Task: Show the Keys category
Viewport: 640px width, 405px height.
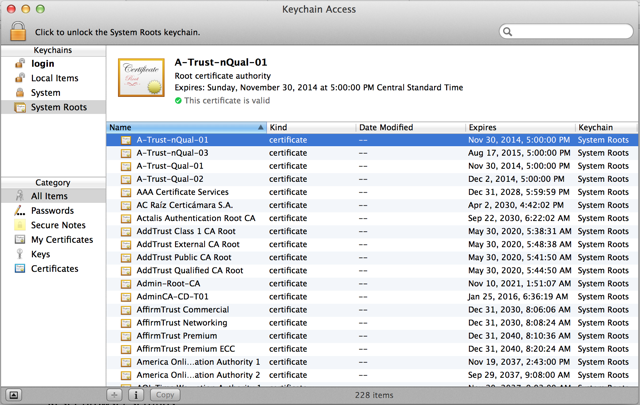Action: pos(53,254)
